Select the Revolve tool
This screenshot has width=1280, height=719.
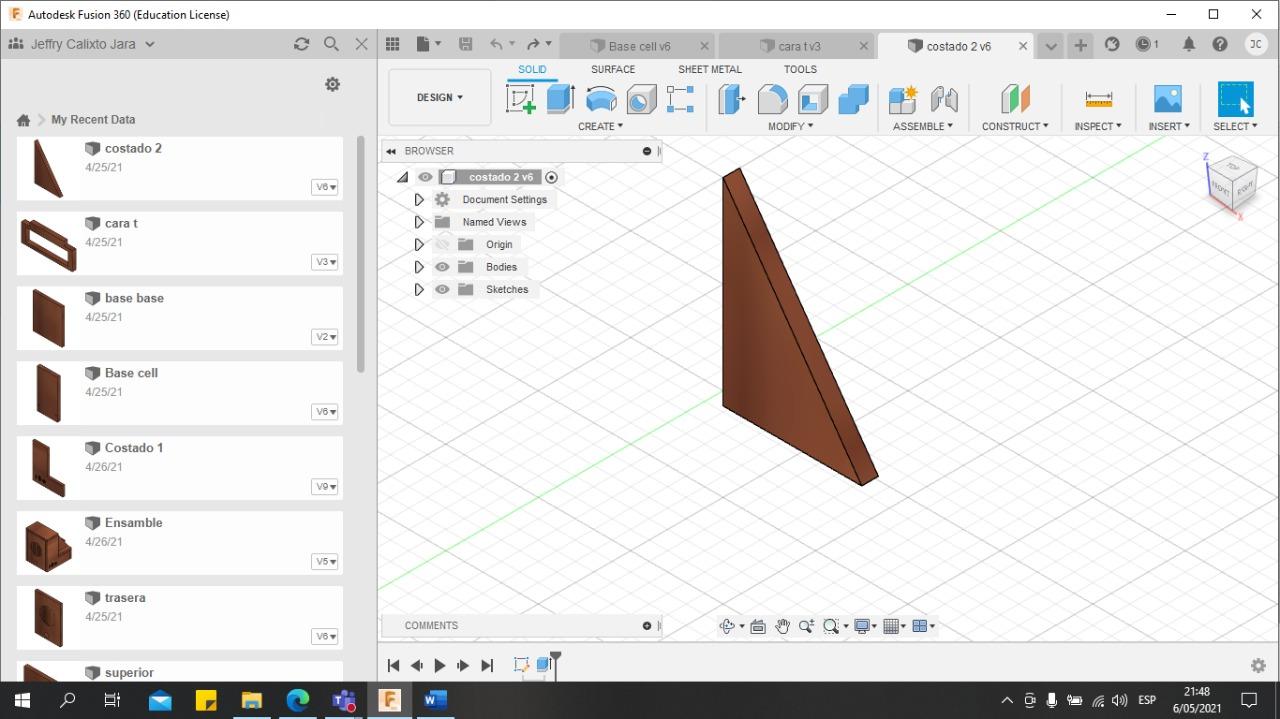pyautogui.click(x=601, y=98)
